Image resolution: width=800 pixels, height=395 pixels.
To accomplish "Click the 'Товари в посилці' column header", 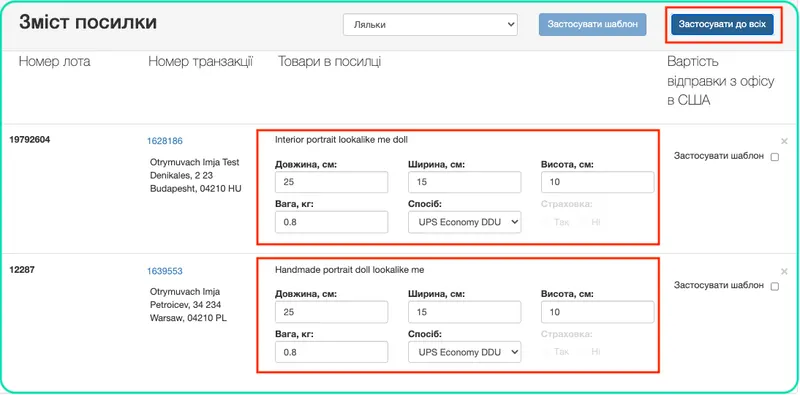I will tap(330, 62).
